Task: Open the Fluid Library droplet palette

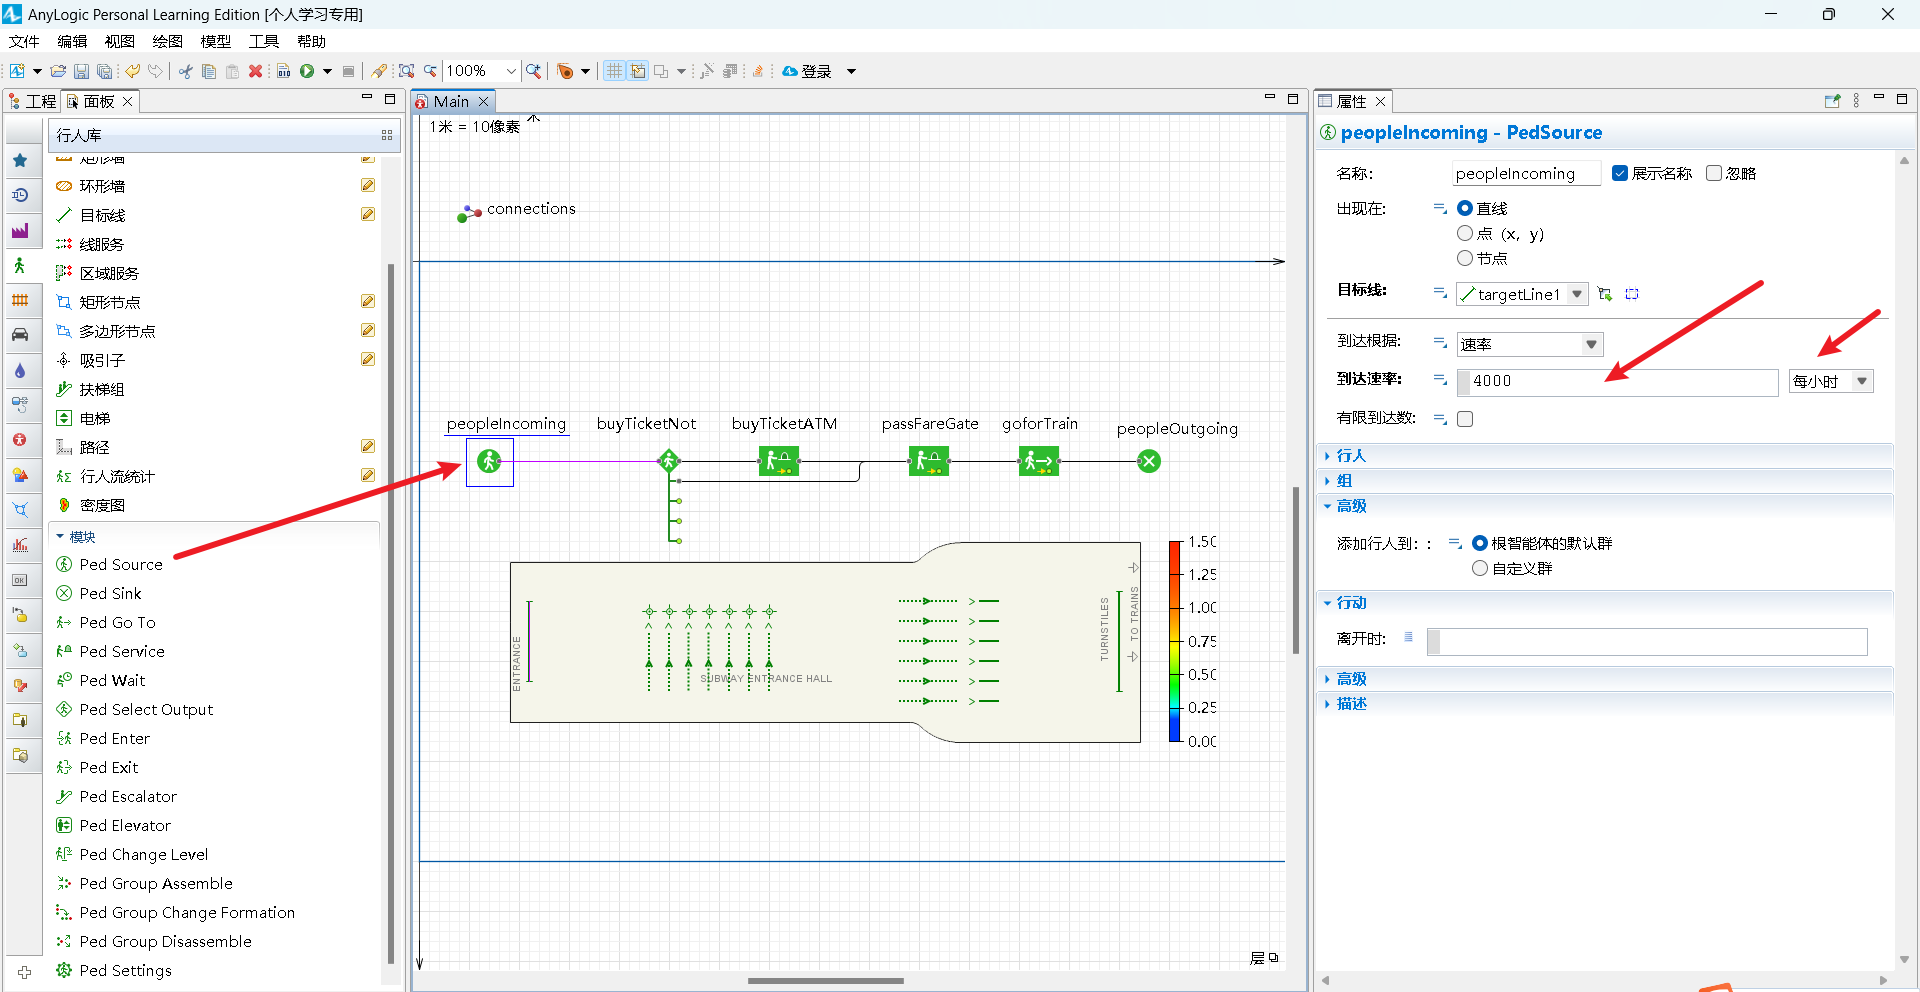Action: (20, 370)
